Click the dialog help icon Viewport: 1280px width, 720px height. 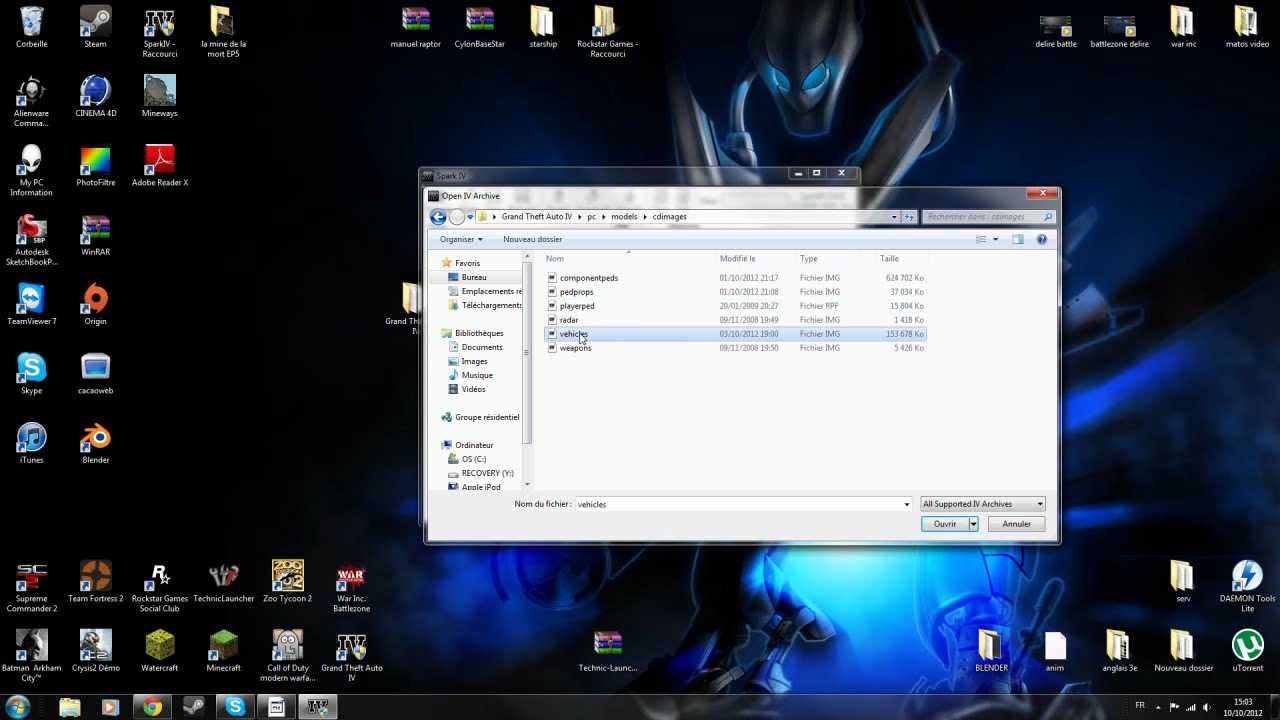[x=1042, y=239]
